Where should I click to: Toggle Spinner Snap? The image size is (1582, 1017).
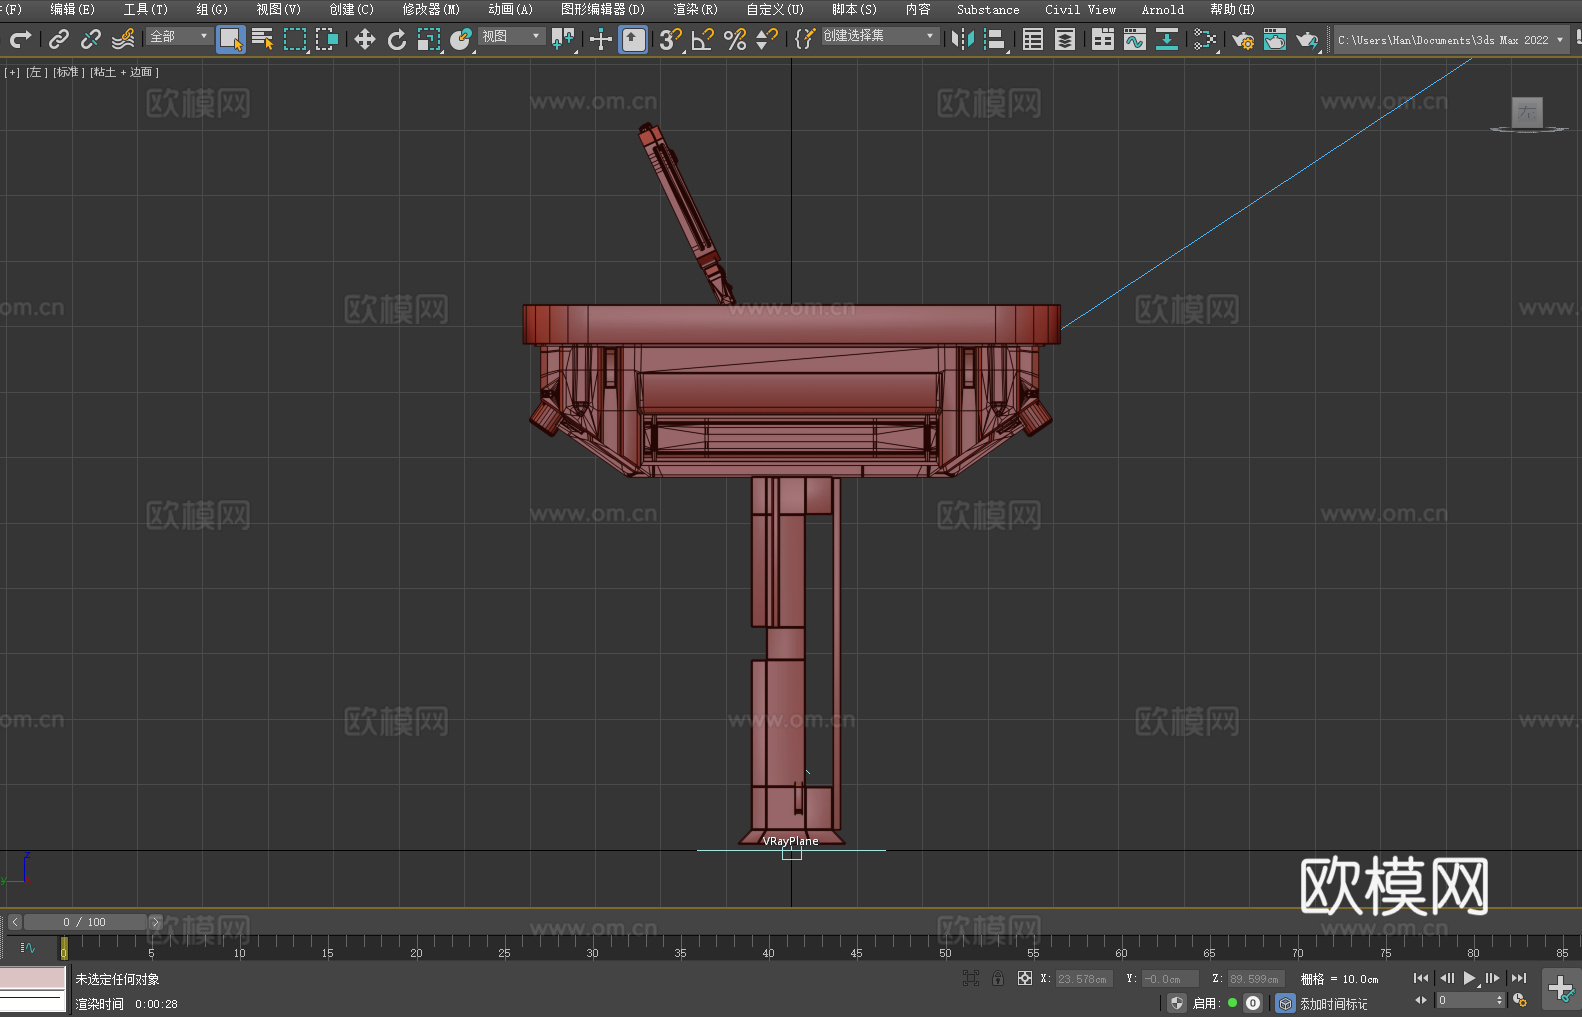(767, 39)
